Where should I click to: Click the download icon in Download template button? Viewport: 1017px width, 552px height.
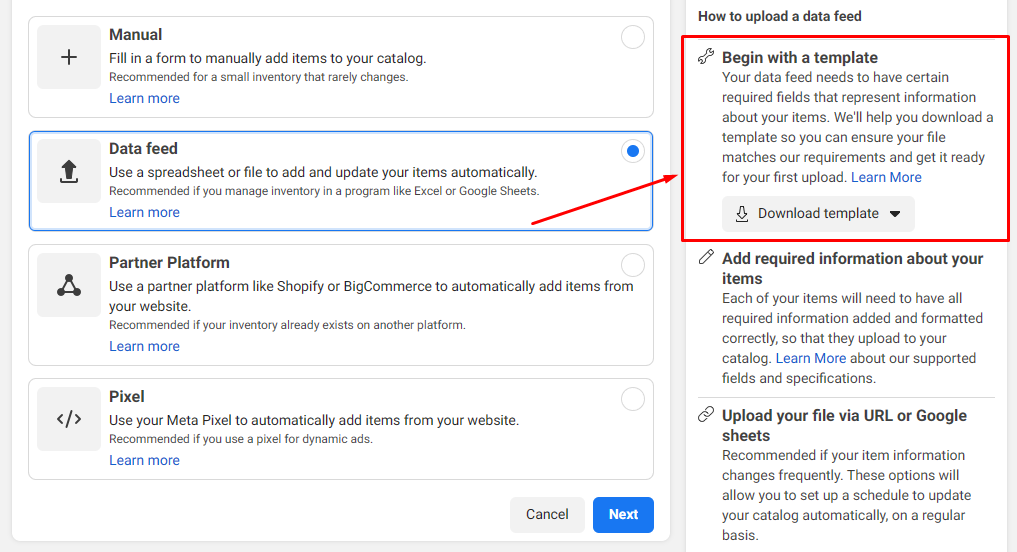point(742,214)
